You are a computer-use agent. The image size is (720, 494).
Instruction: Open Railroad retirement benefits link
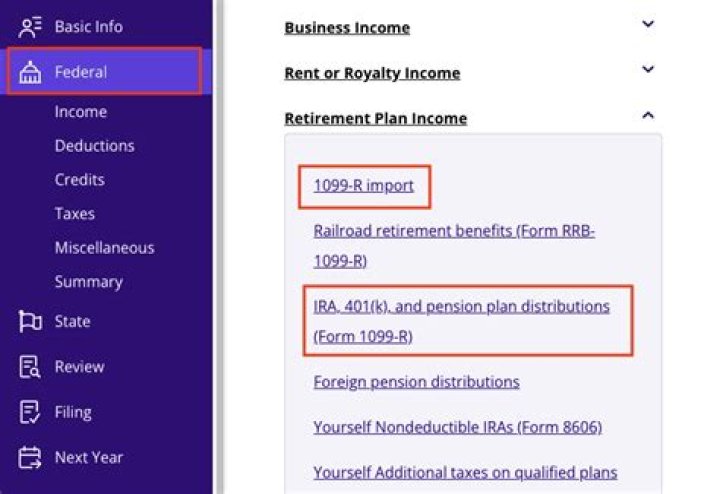pos(454,231)
